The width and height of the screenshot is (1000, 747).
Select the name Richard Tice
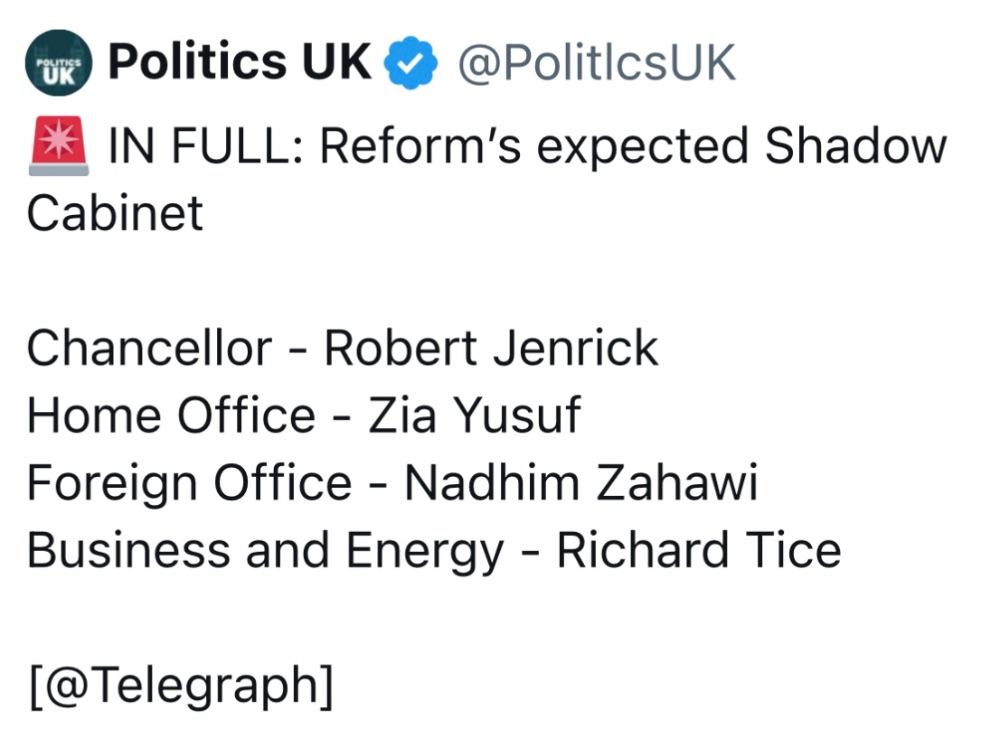pyautogui.click(x=698, y=551)
